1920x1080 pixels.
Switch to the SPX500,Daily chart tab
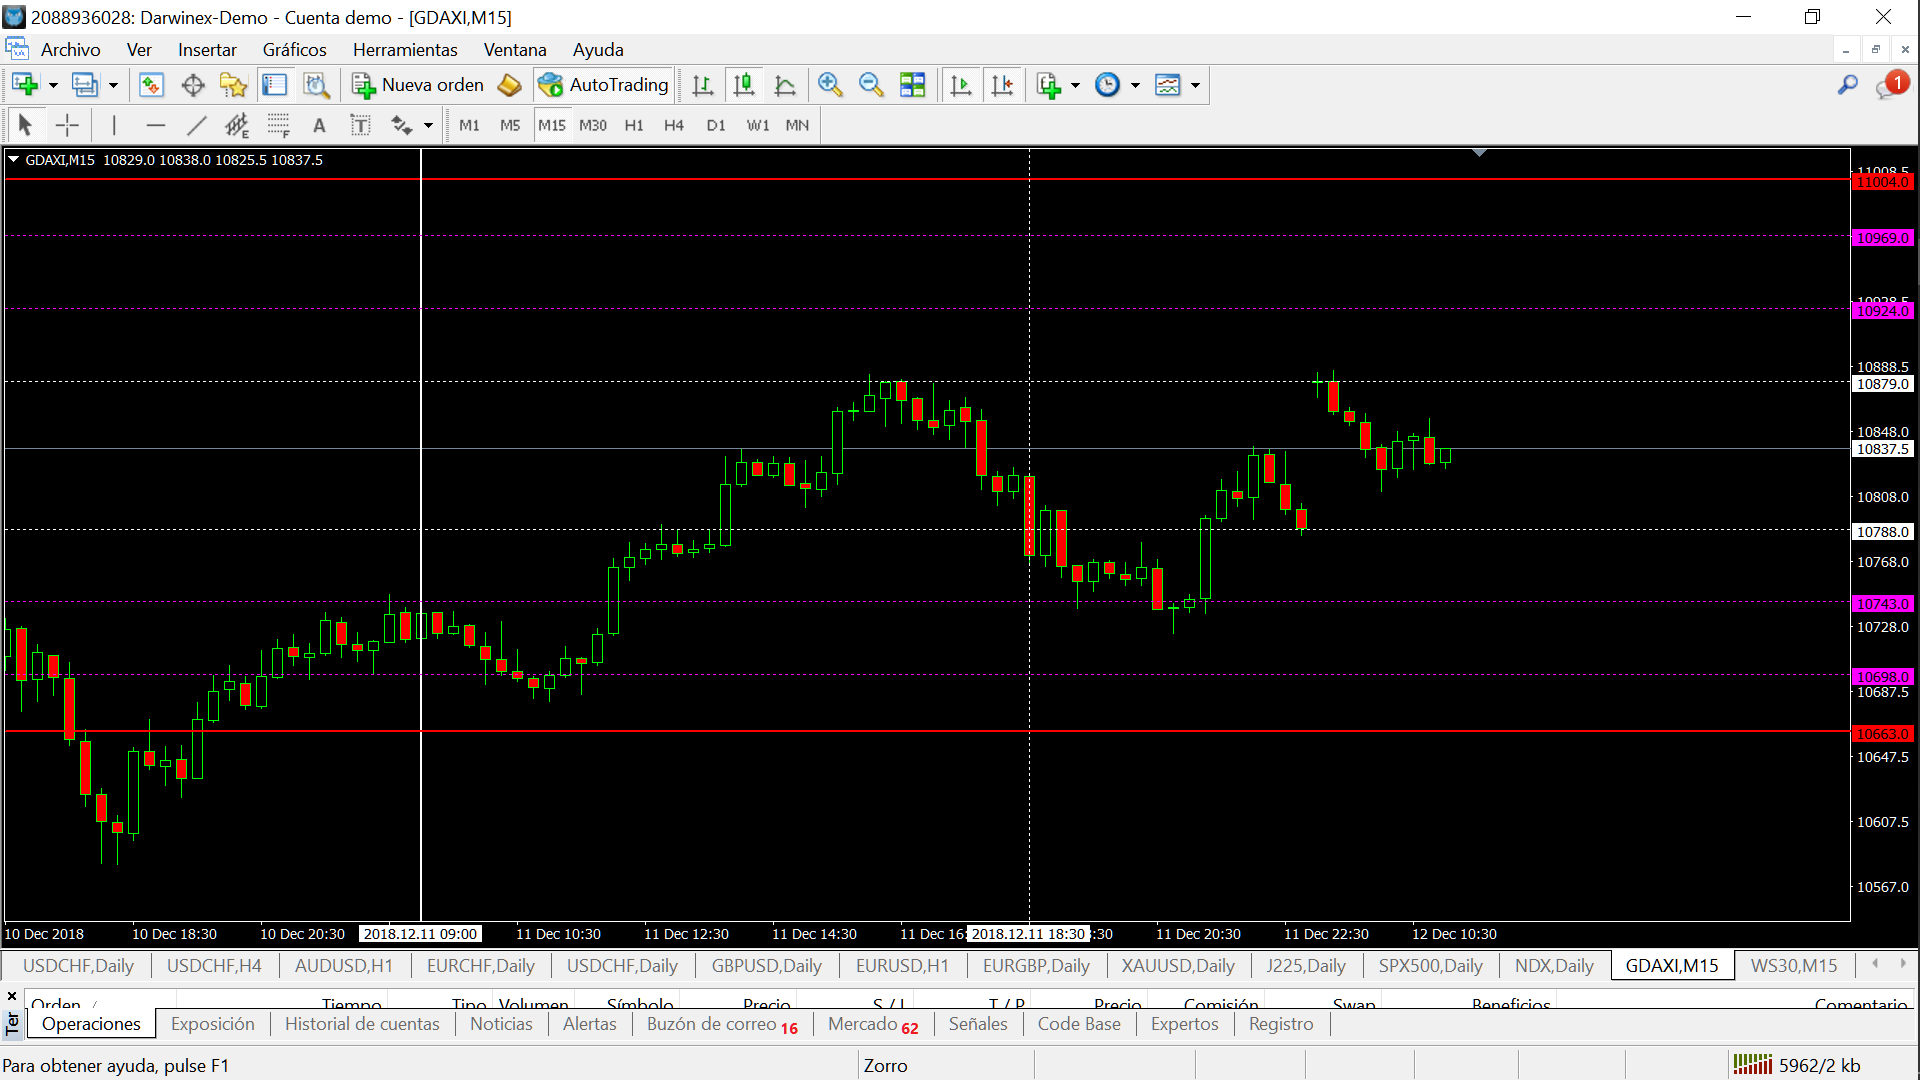tap(1429, 965)
